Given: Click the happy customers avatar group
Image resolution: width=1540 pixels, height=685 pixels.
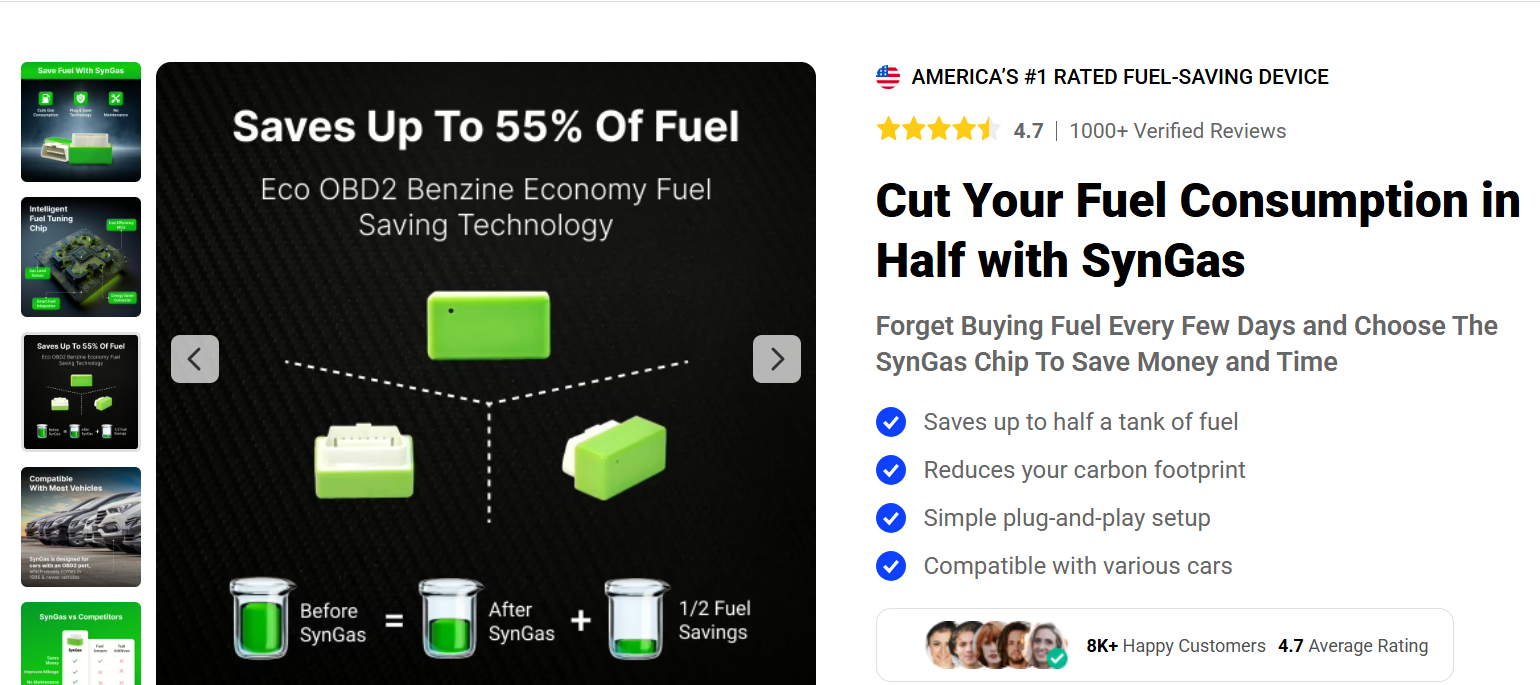Looking at the screenshot, I should (995, 645).
